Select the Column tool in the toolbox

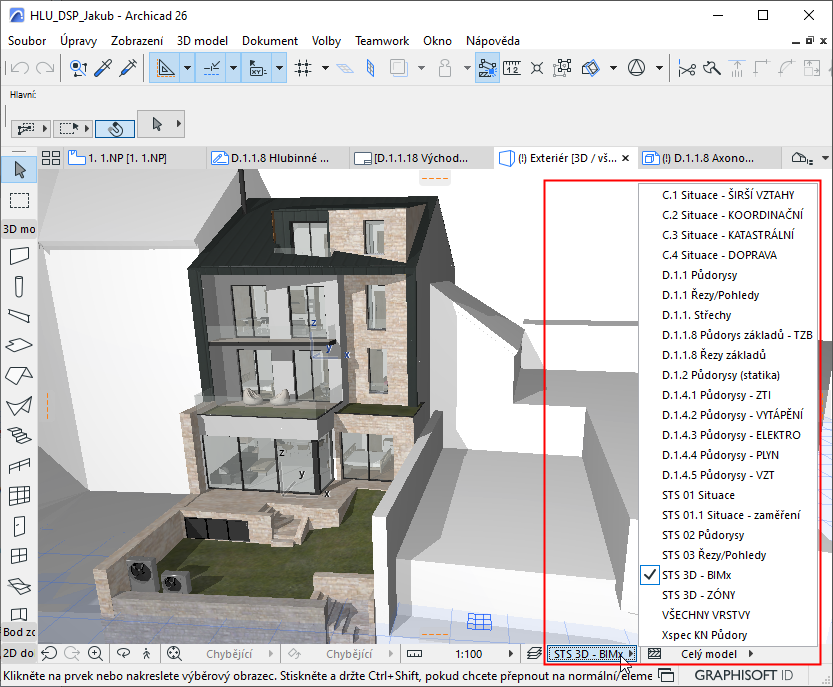[x=19, y=286]
